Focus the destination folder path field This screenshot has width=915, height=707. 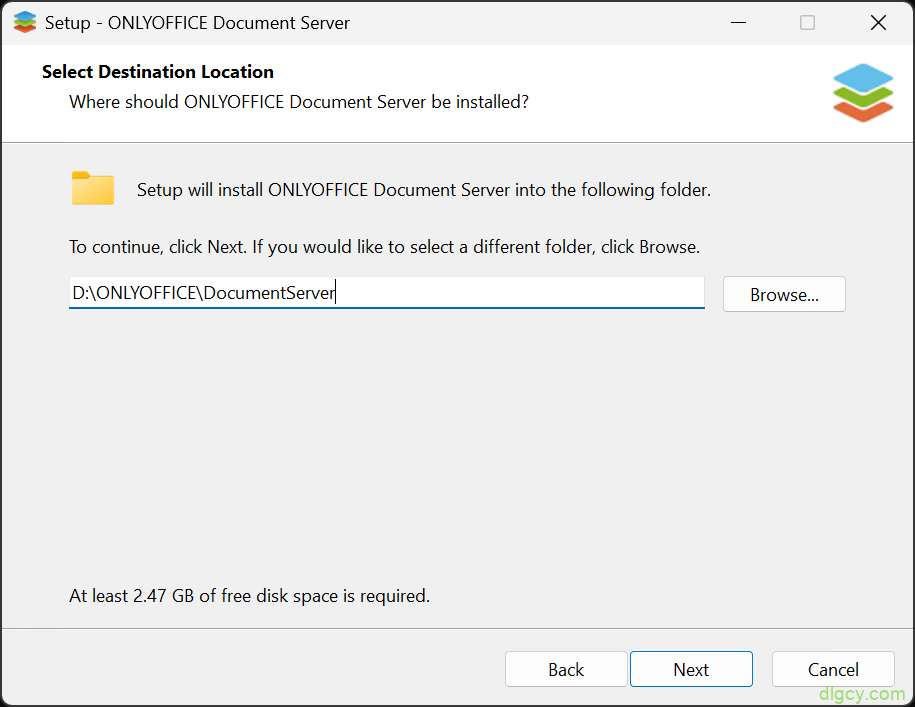[386, 292]
